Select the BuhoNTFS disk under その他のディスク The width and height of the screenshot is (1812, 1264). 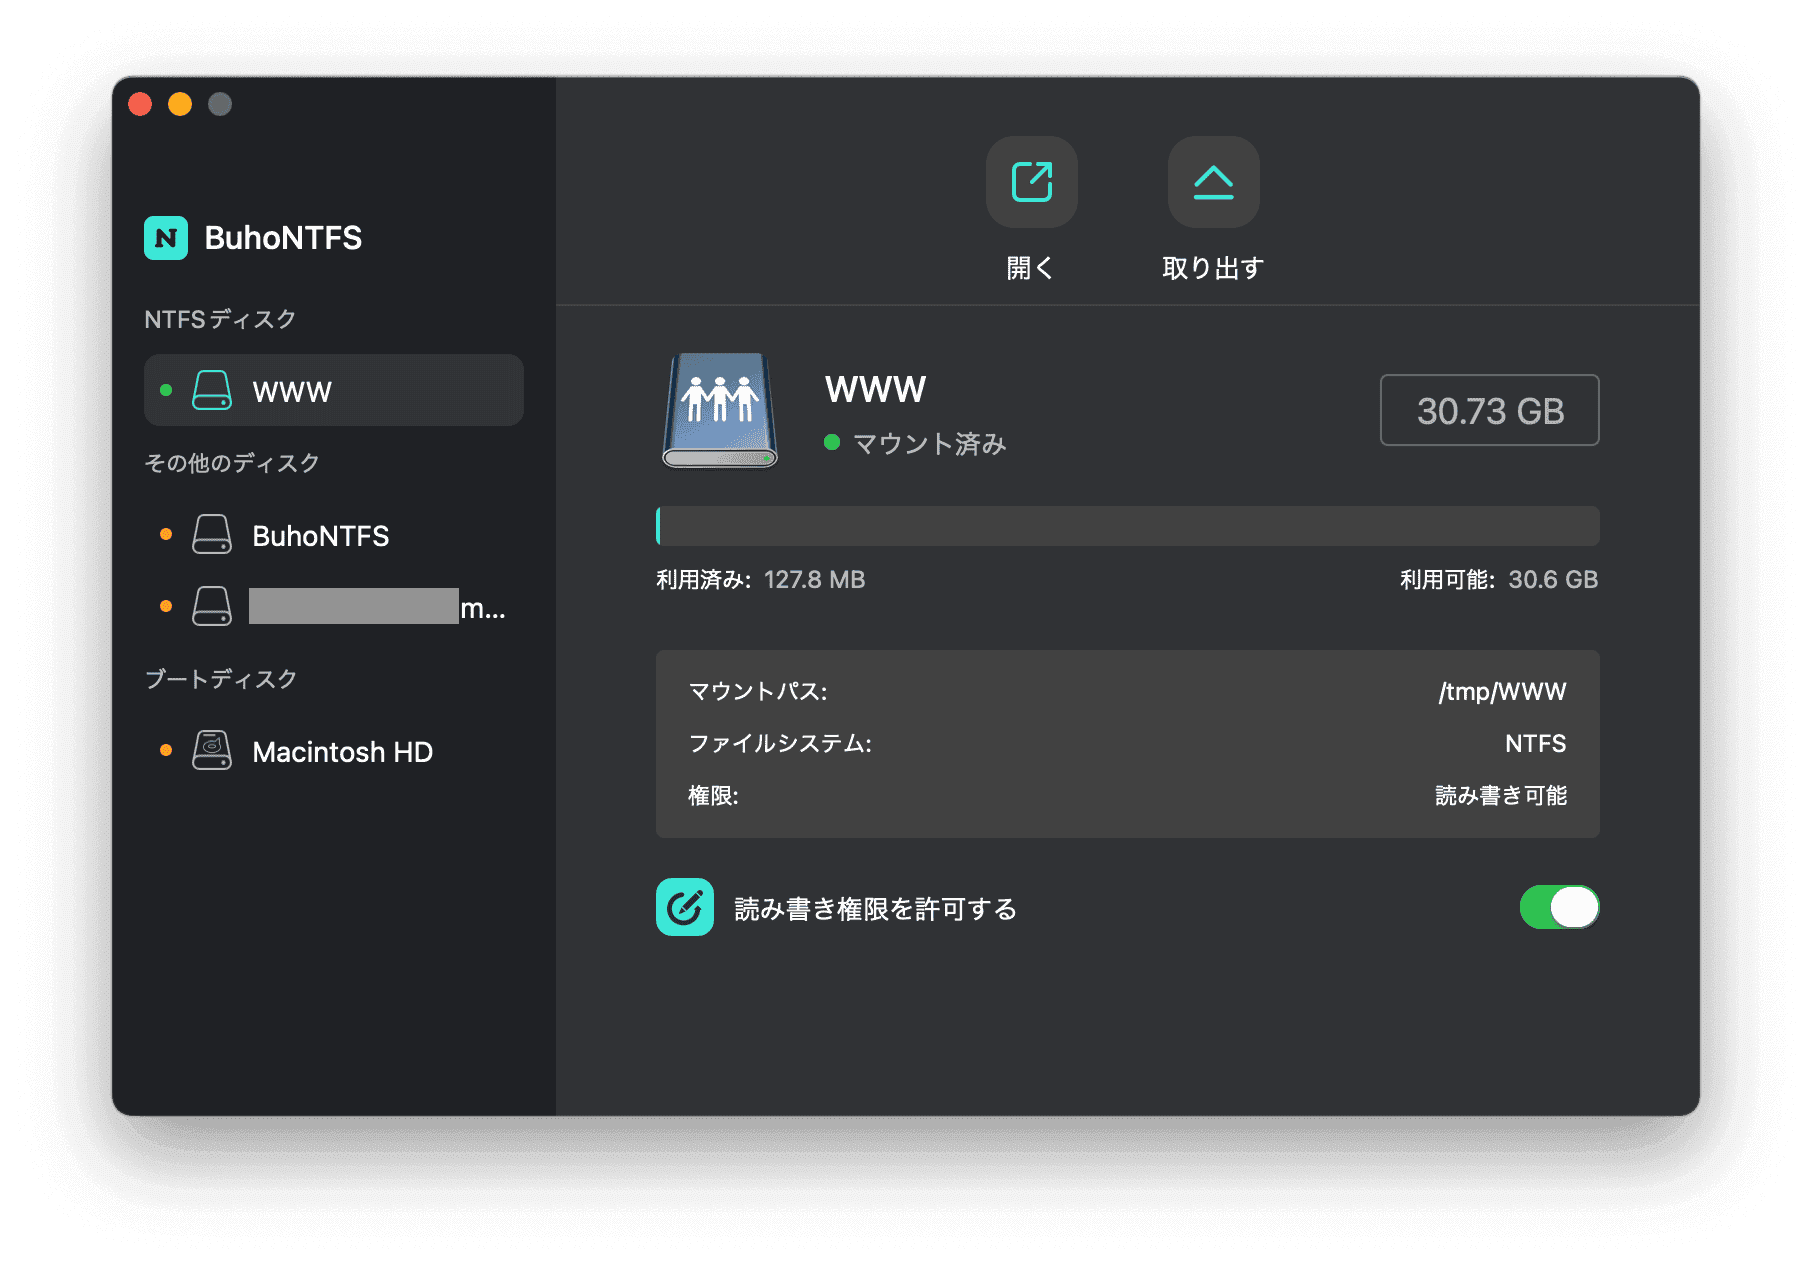tap(334, 535)
